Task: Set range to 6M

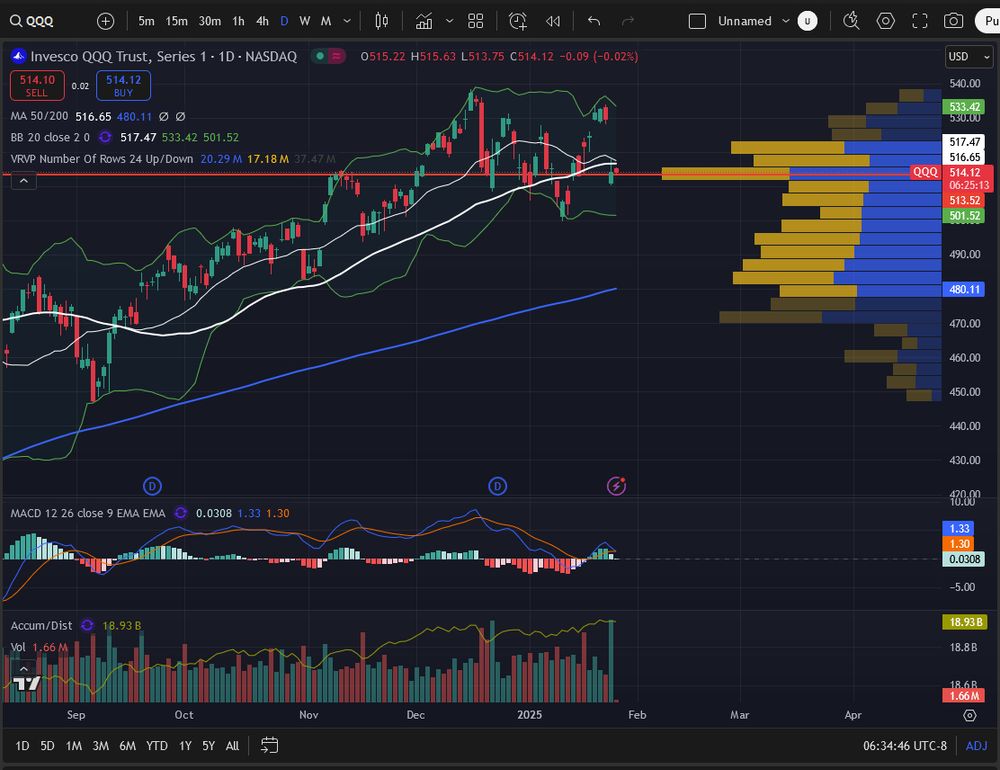Action: pyautogui.click(x=128, y=746)
